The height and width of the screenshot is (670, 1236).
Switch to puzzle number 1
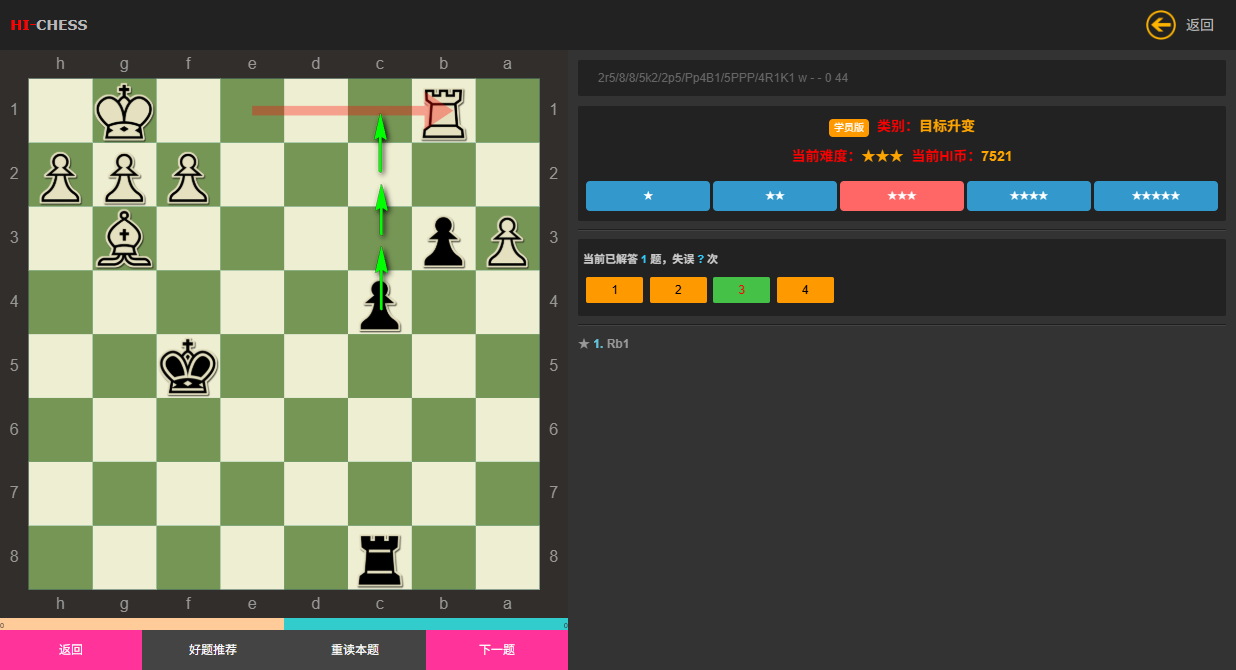click(614, 290)
